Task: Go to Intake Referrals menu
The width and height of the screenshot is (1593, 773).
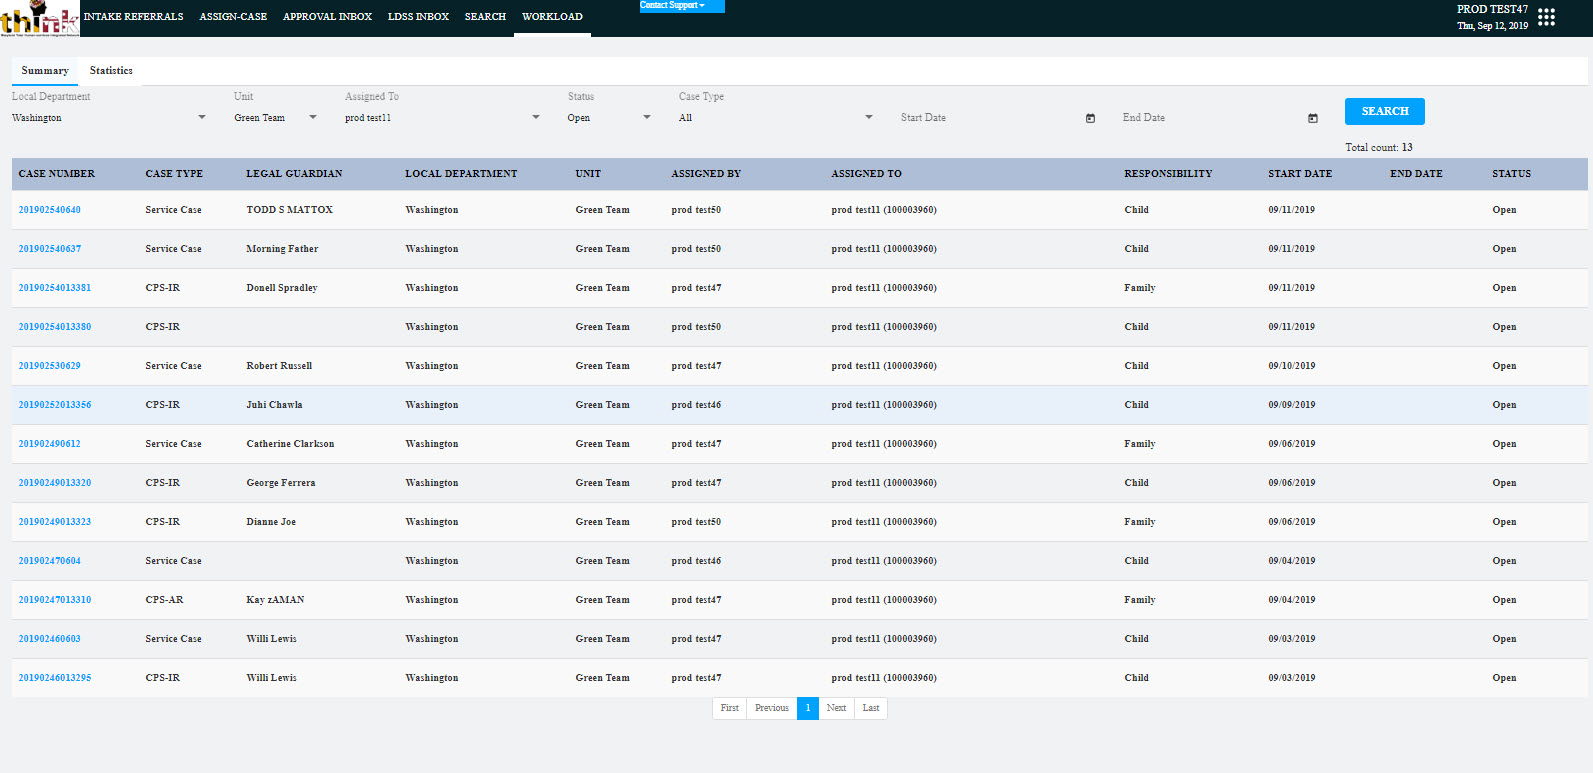Action: coord(133,17)
